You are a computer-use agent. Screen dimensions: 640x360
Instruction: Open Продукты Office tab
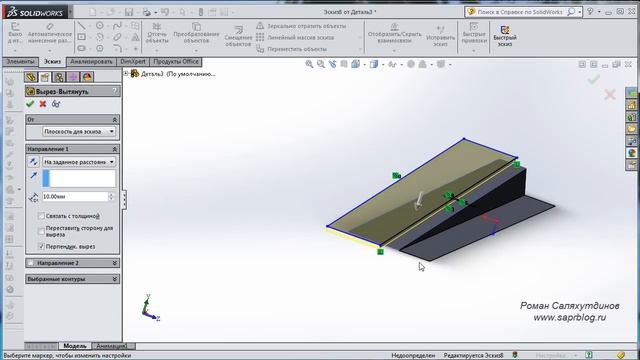[176, 62]
